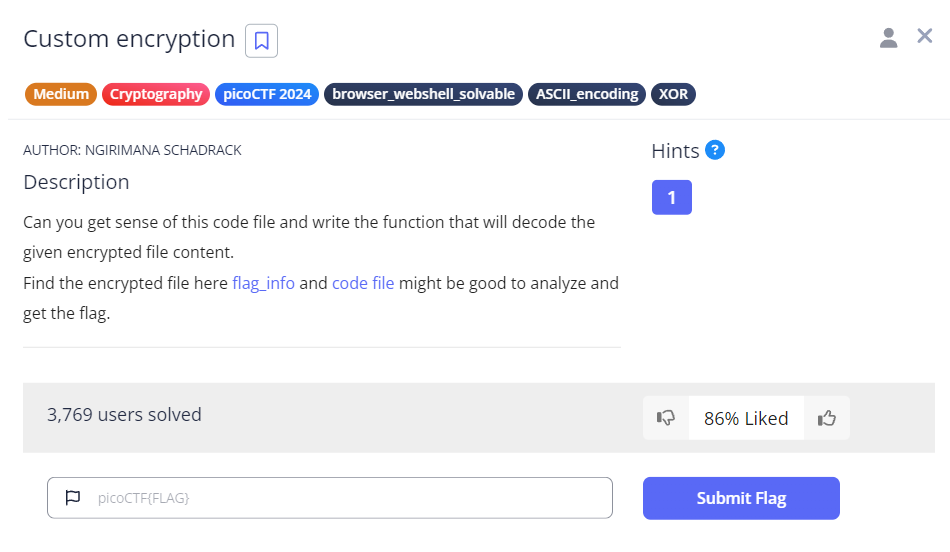Click the Hints question mark icon

click(x=715, y=150)
